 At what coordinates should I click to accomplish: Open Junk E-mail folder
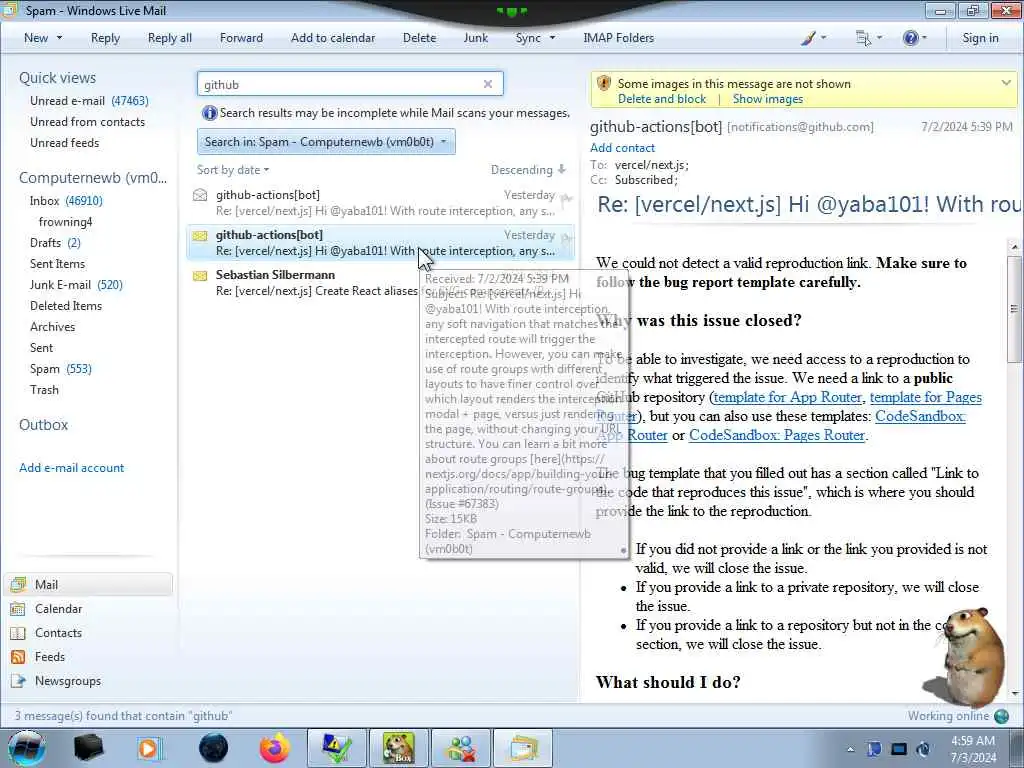(76, 284)
